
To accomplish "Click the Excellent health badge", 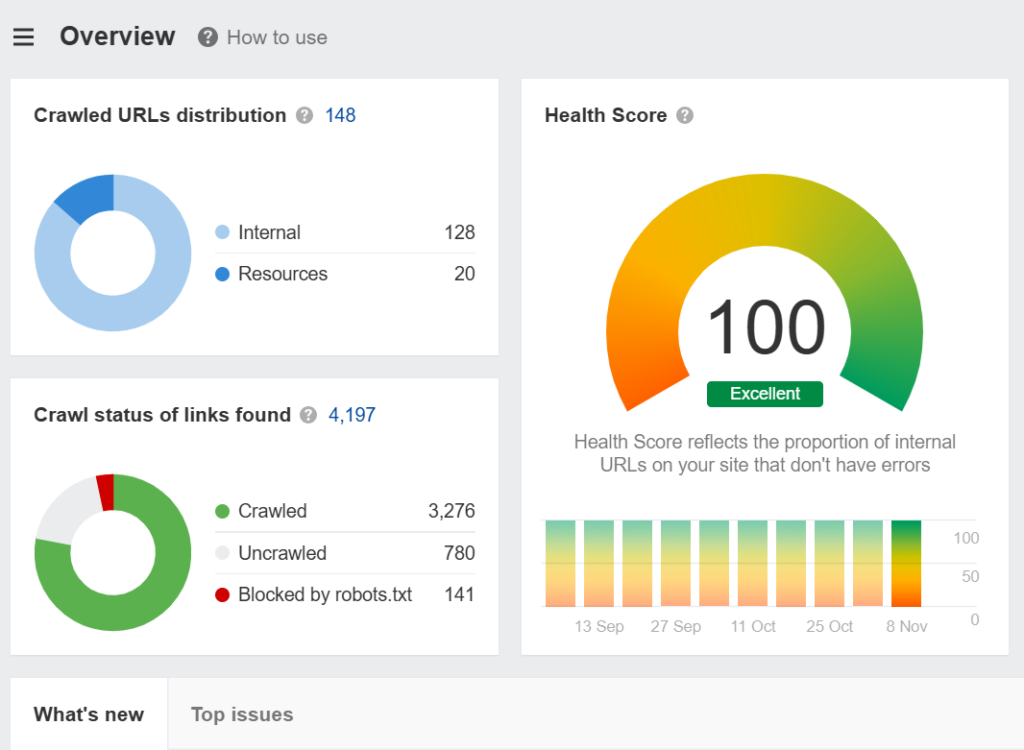I will click(x=764, y=394).
